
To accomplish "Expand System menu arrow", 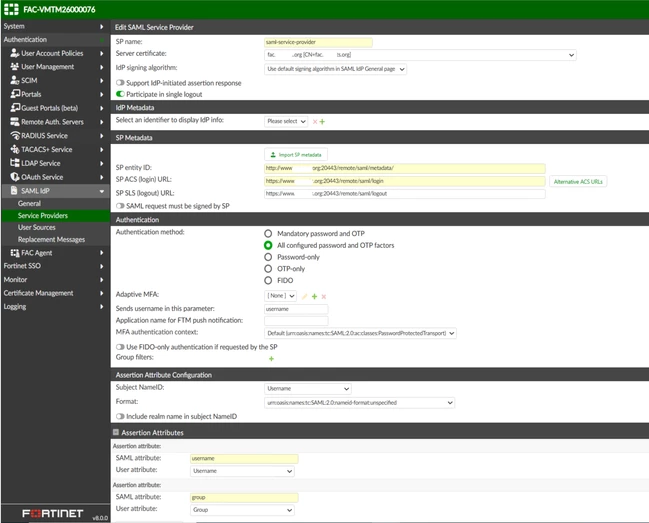I will pos(101,26).
